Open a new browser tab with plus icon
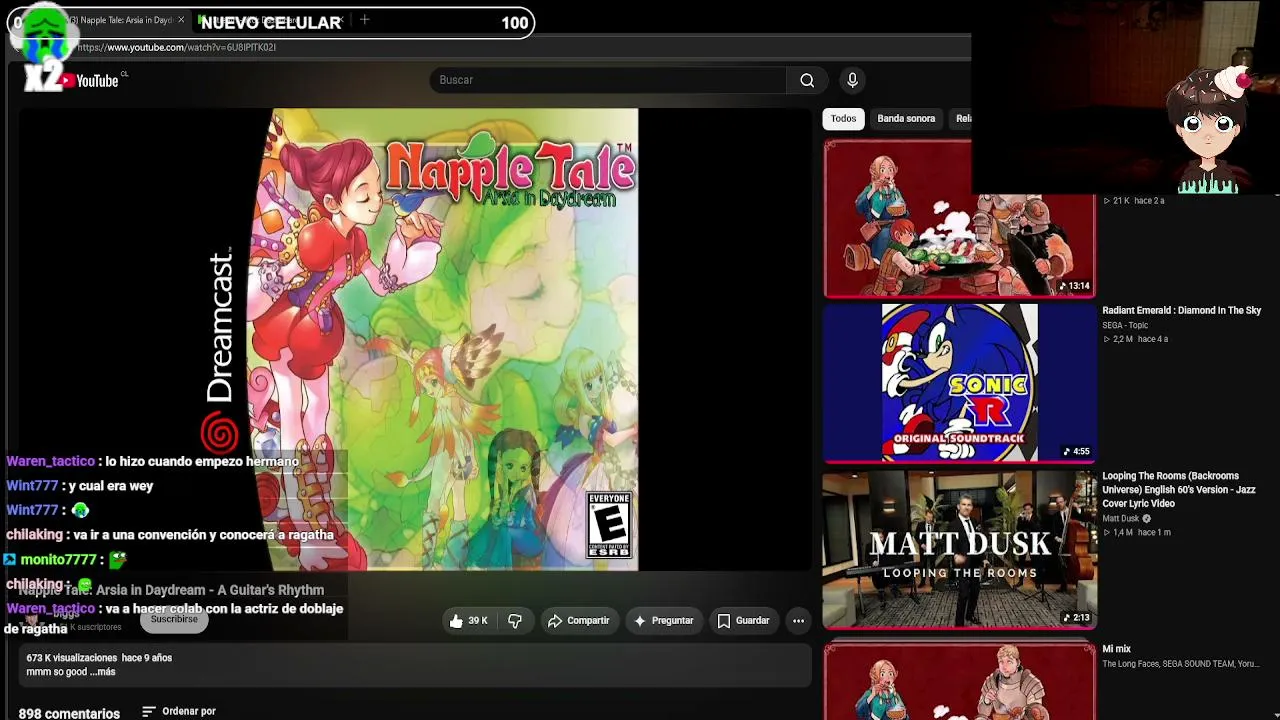 (365, 20)
